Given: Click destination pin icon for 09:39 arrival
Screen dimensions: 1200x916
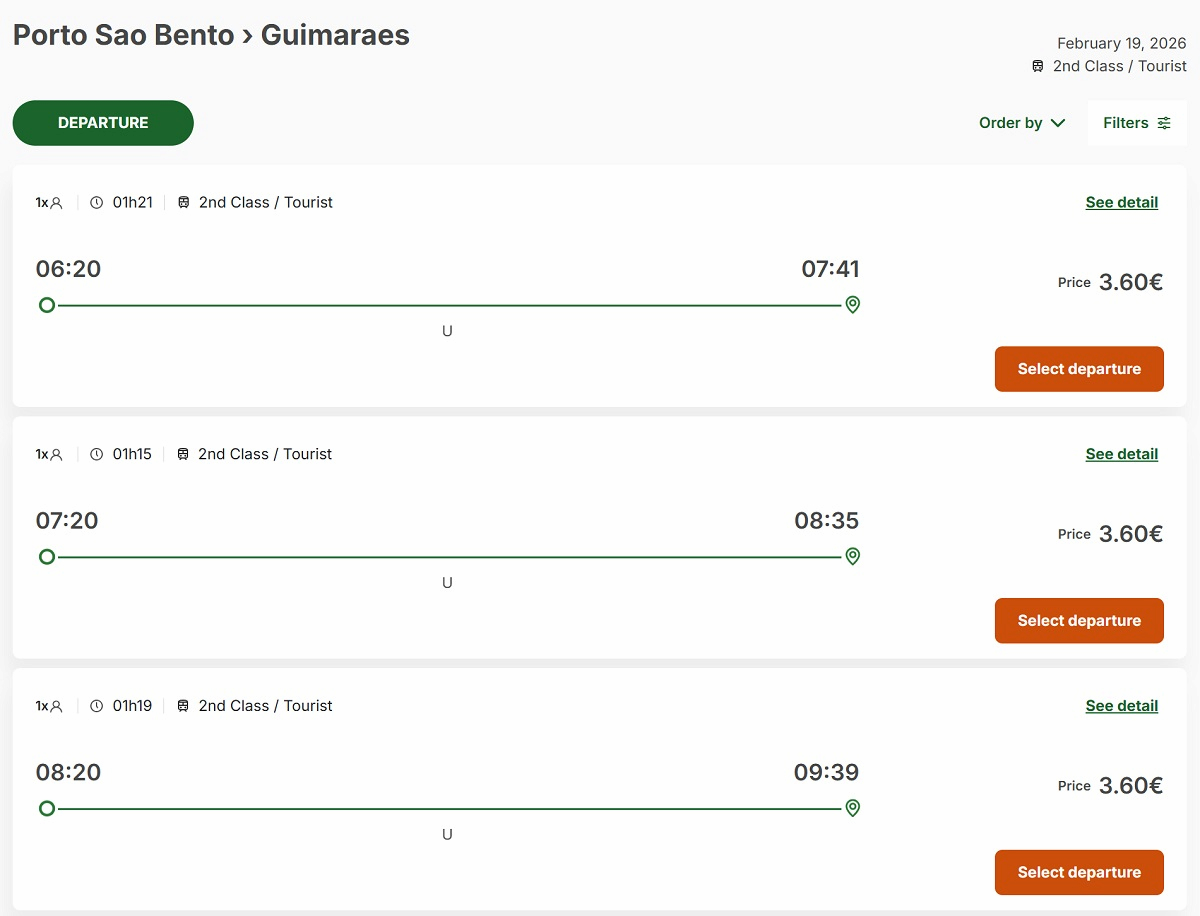Looking at the screenshot, I should 852,808.
